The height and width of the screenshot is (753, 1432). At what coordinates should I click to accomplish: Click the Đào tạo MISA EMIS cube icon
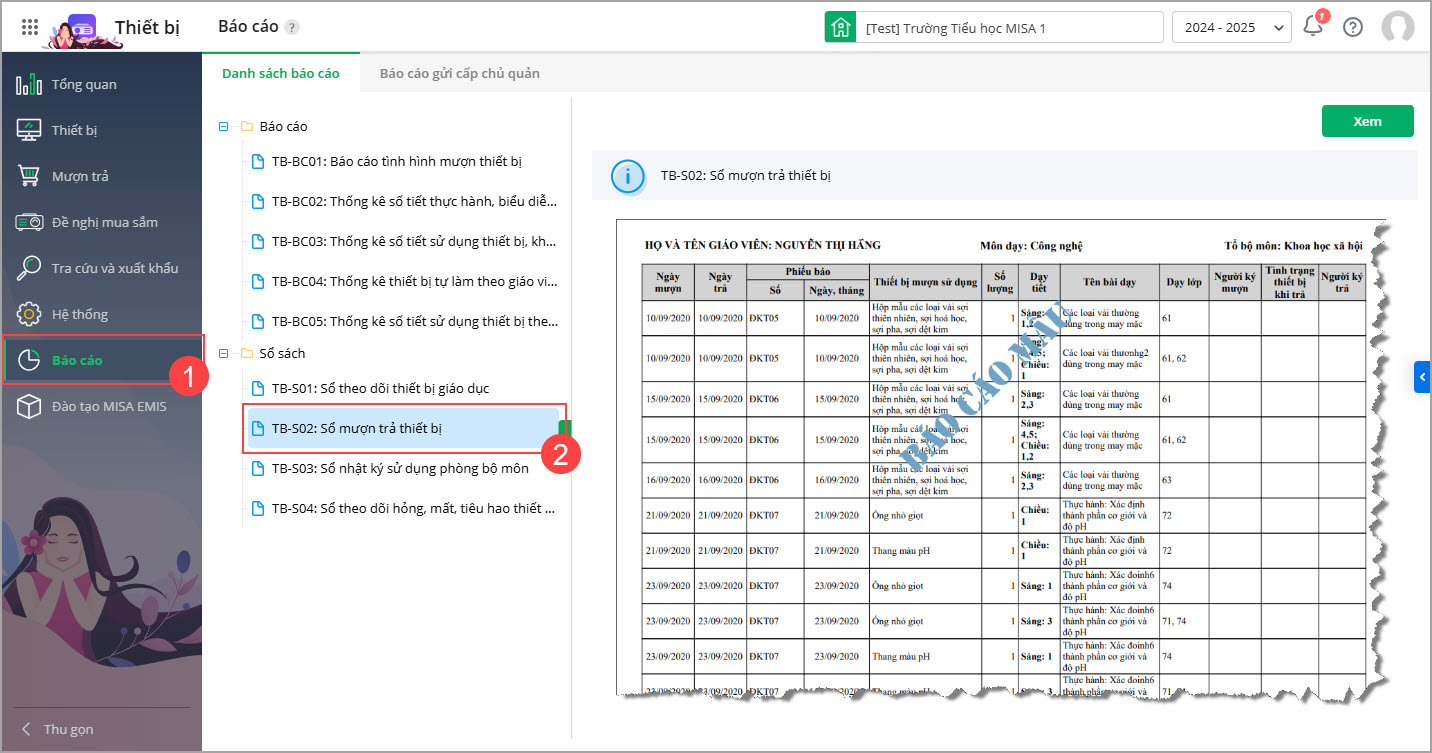[29, 406]
